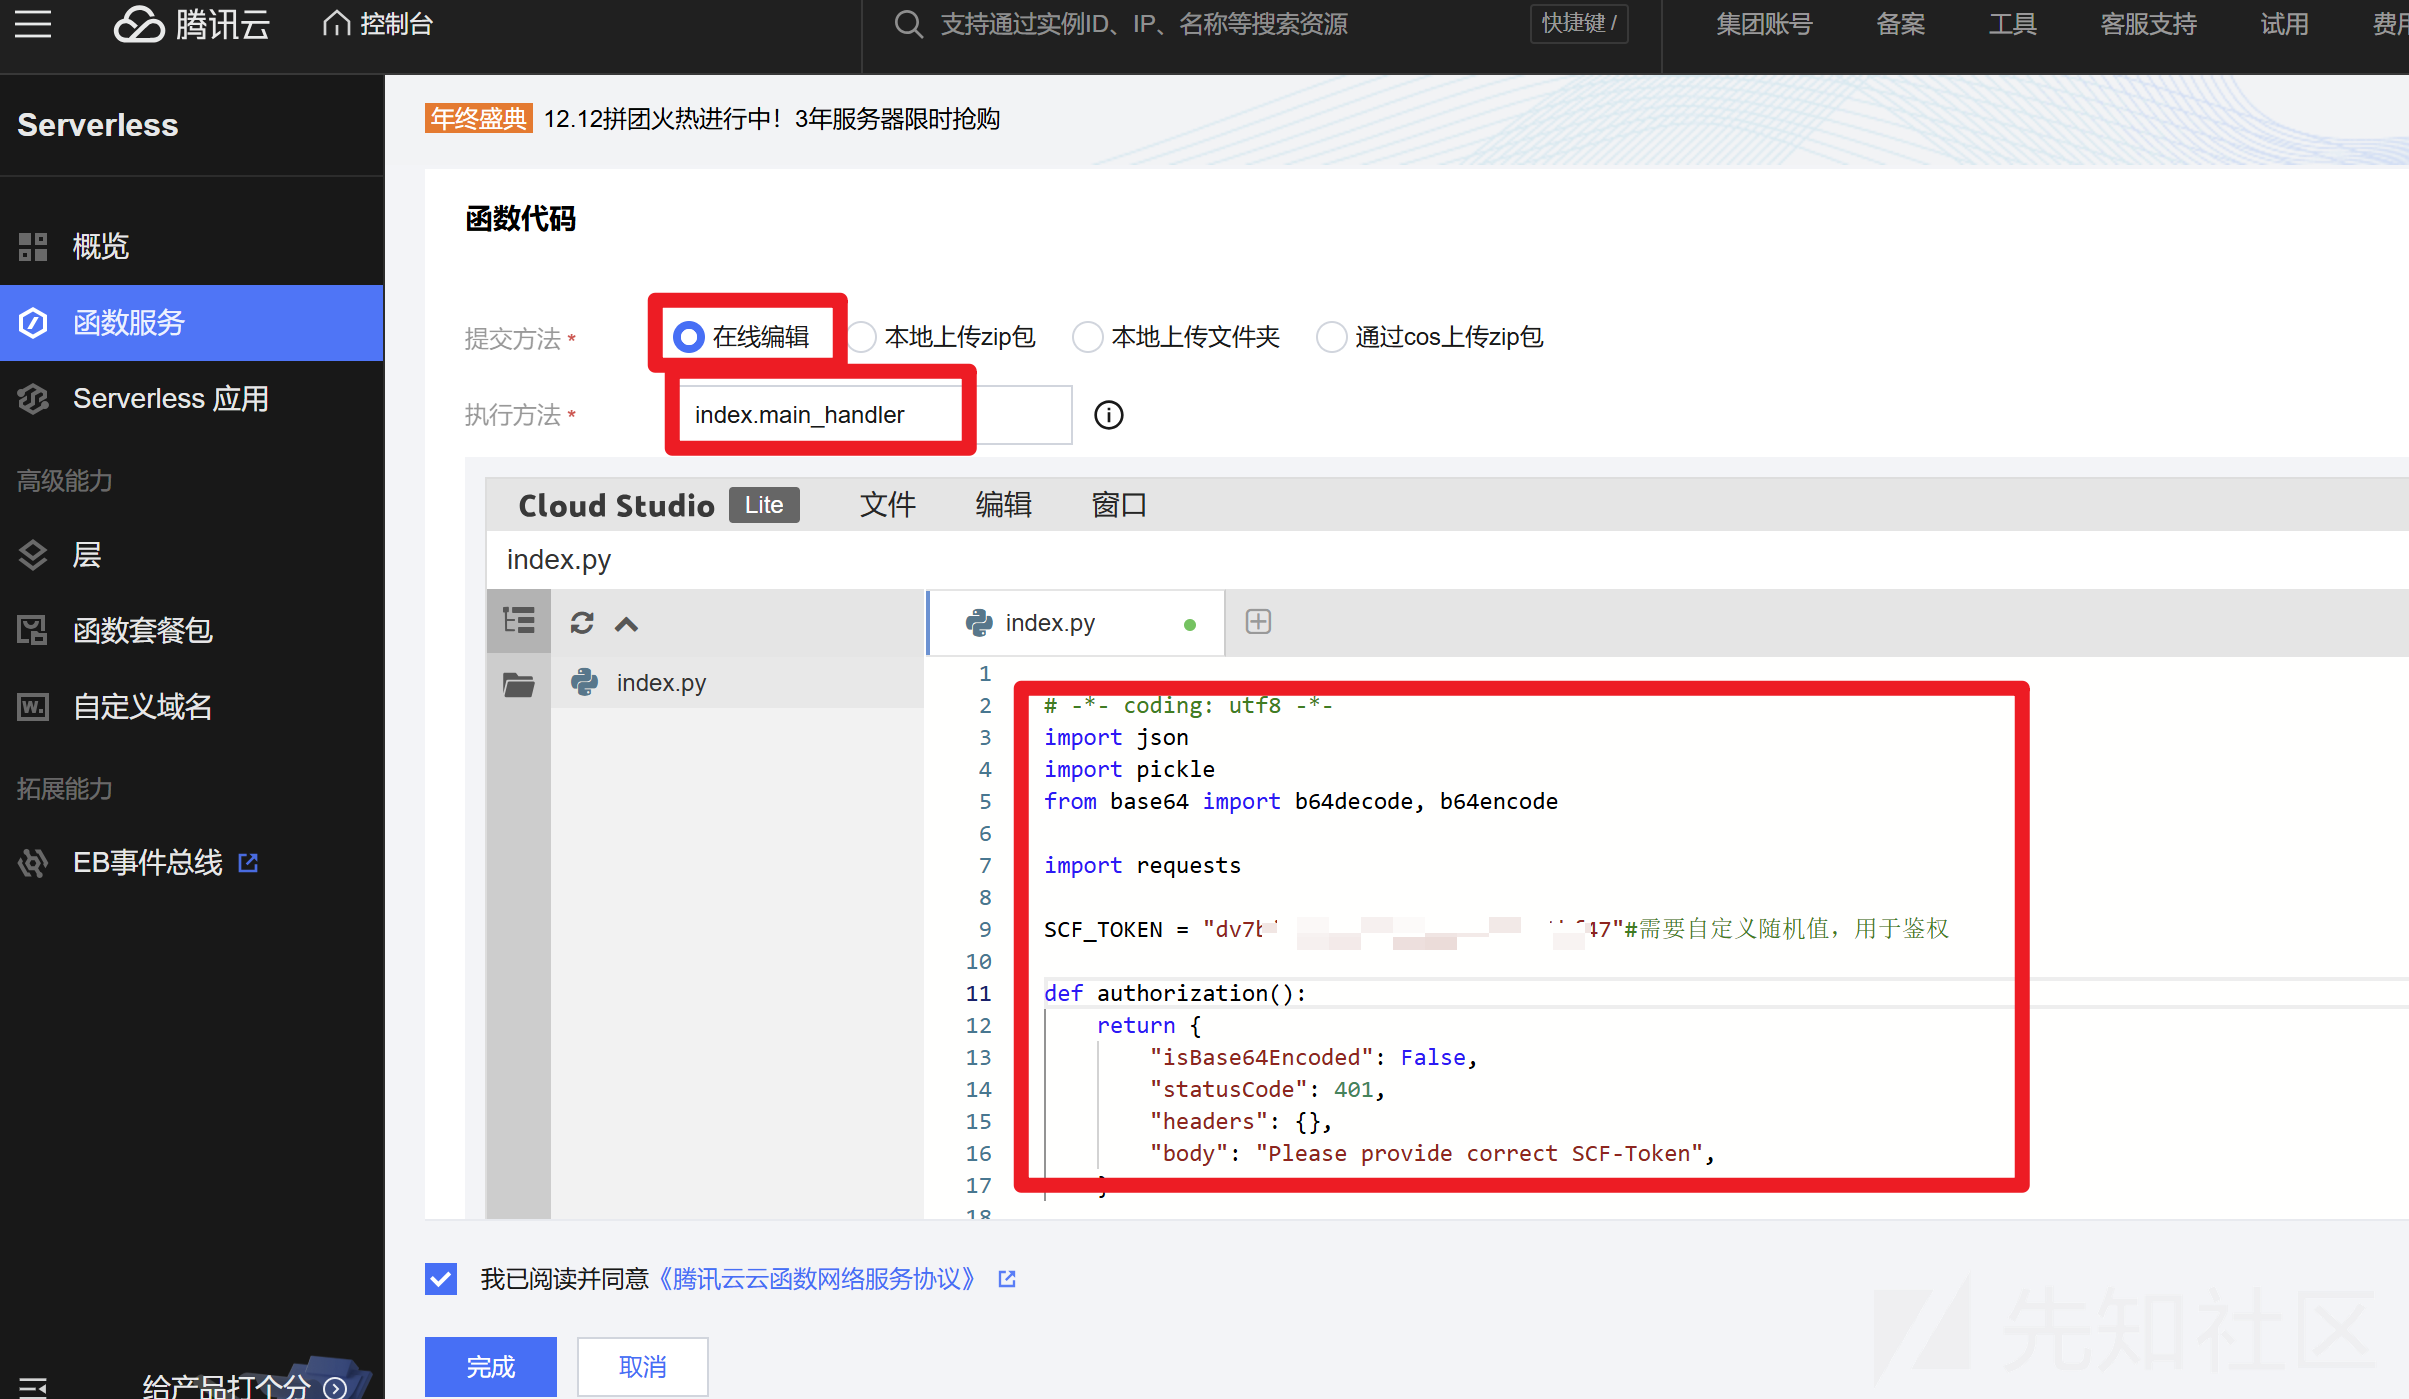Click external link icon beside agreement
This screenshot has width=2409, height=1399.
(x=1007, y=1279)
